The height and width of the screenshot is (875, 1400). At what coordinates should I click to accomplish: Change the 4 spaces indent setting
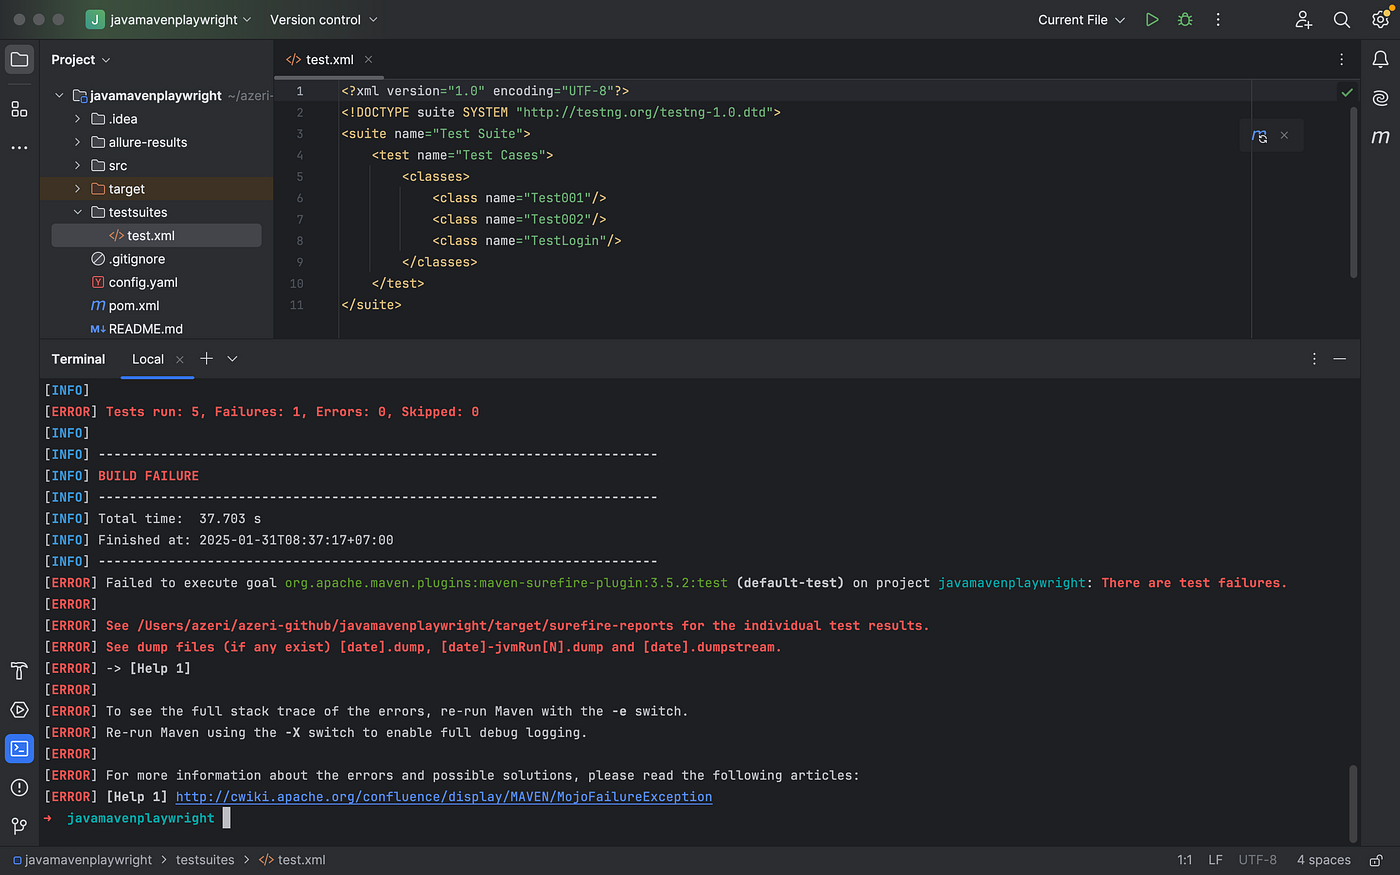pyautogui.click(x=1323, y=860)
